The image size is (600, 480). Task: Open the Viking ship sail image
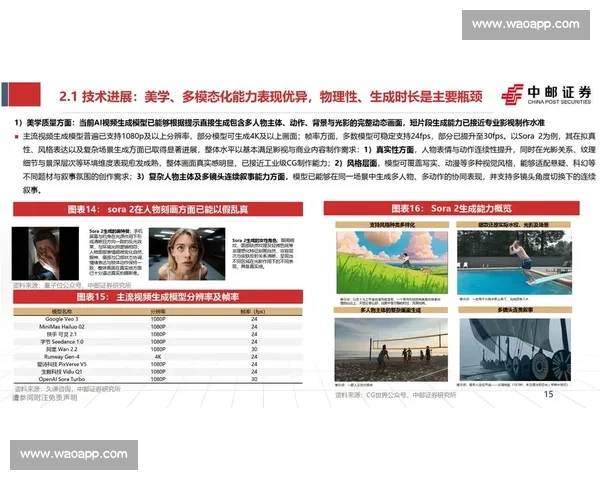[515, 349]
